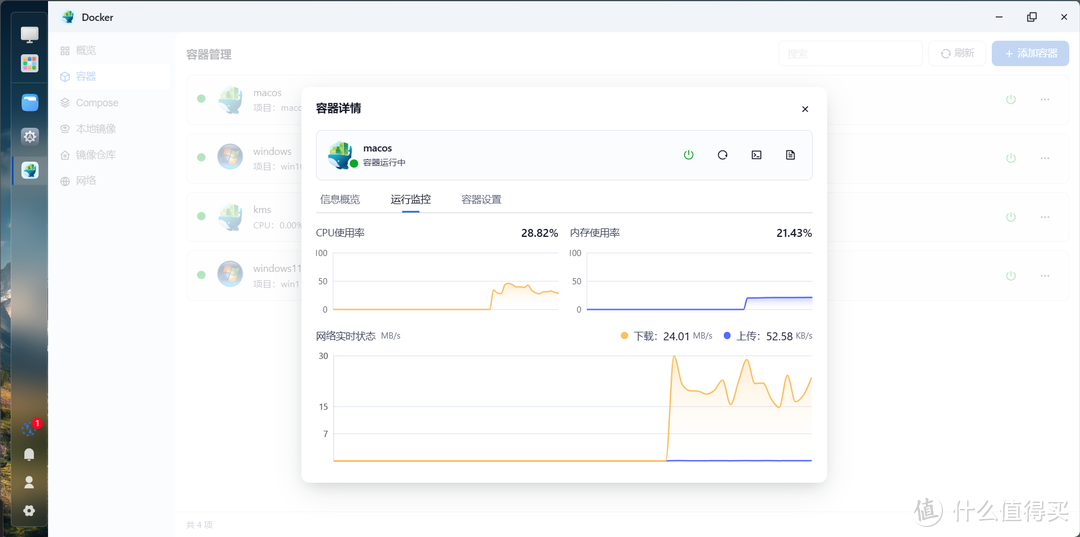Image resolution: width=1080 pixels, height=537 pixels.
Task: Close the 容器详情 dialog
Action: coord(804,109)
